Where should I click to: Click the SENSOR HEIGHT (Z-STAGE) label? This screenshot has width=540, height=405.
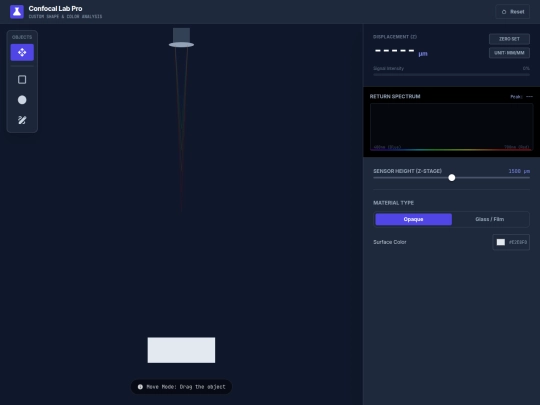tap(407, 171)
